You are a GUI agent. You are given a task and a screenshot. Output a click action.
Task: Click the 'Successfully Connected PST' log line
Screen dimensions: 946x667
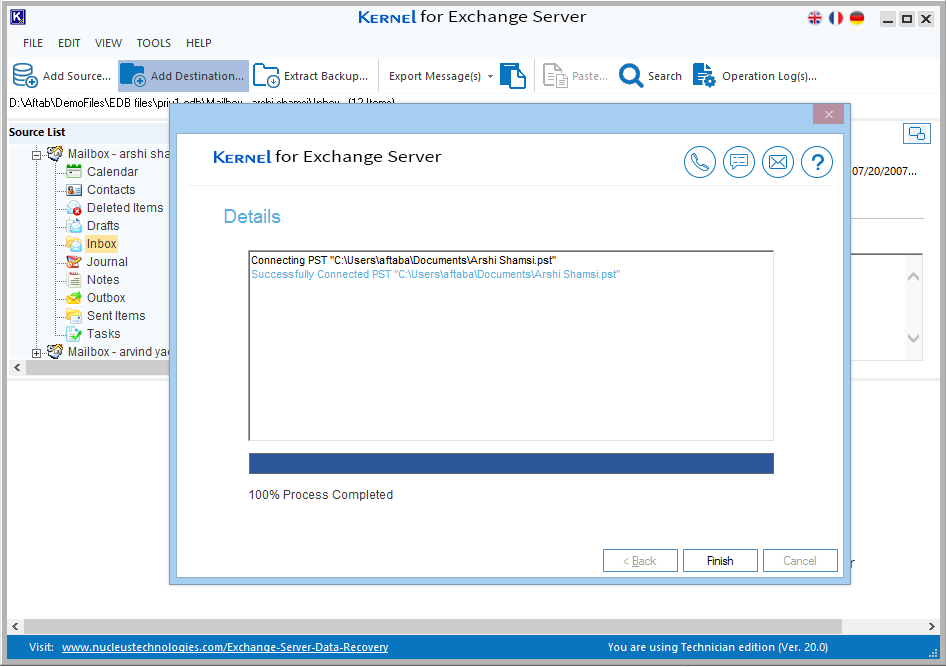435,274
